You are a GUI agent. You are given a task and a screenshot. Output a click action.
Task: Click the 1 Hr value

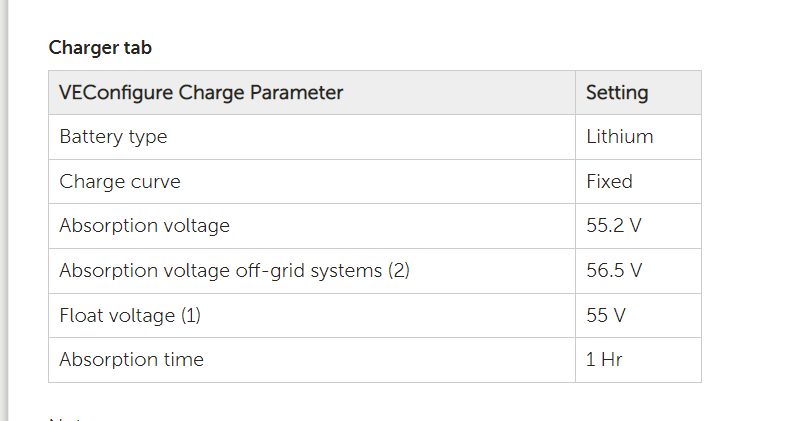(604, 360)
